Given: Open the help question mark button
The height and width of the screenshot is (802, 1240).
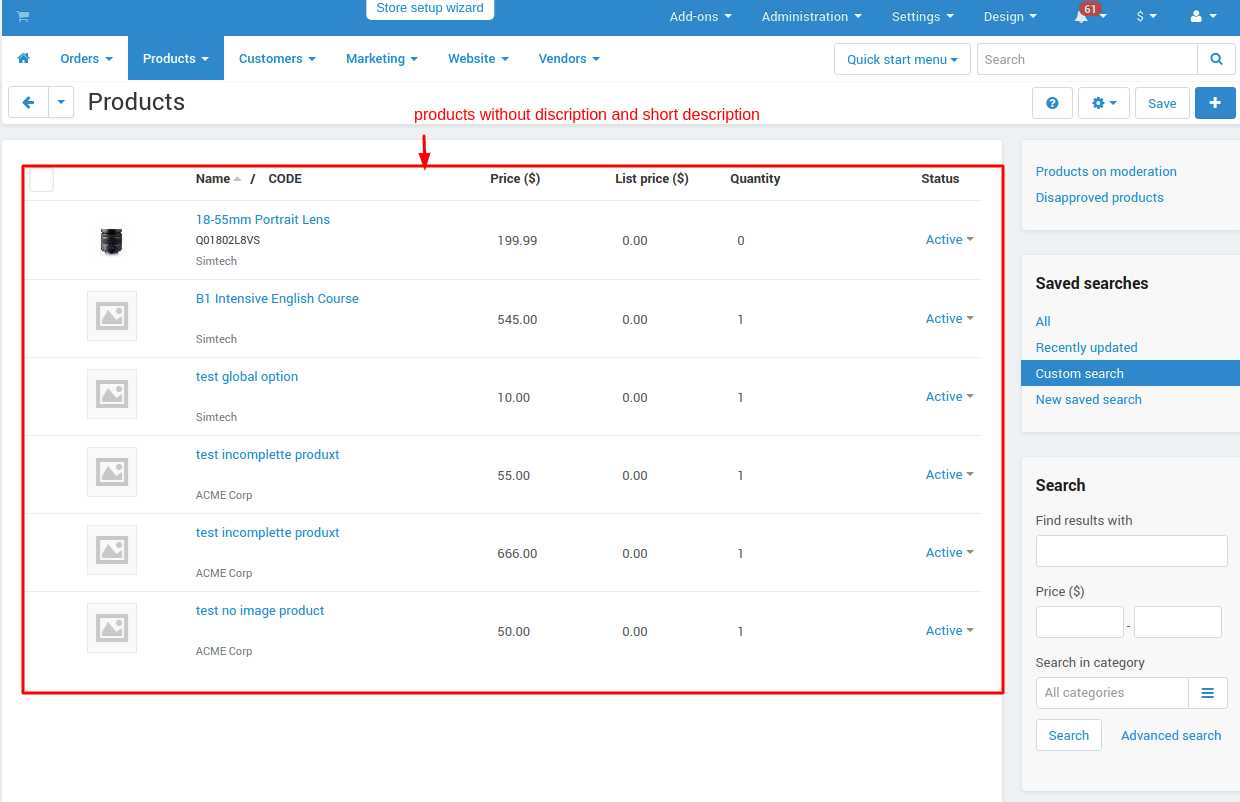Looking at the screenshot, I should coord(1052,103).
